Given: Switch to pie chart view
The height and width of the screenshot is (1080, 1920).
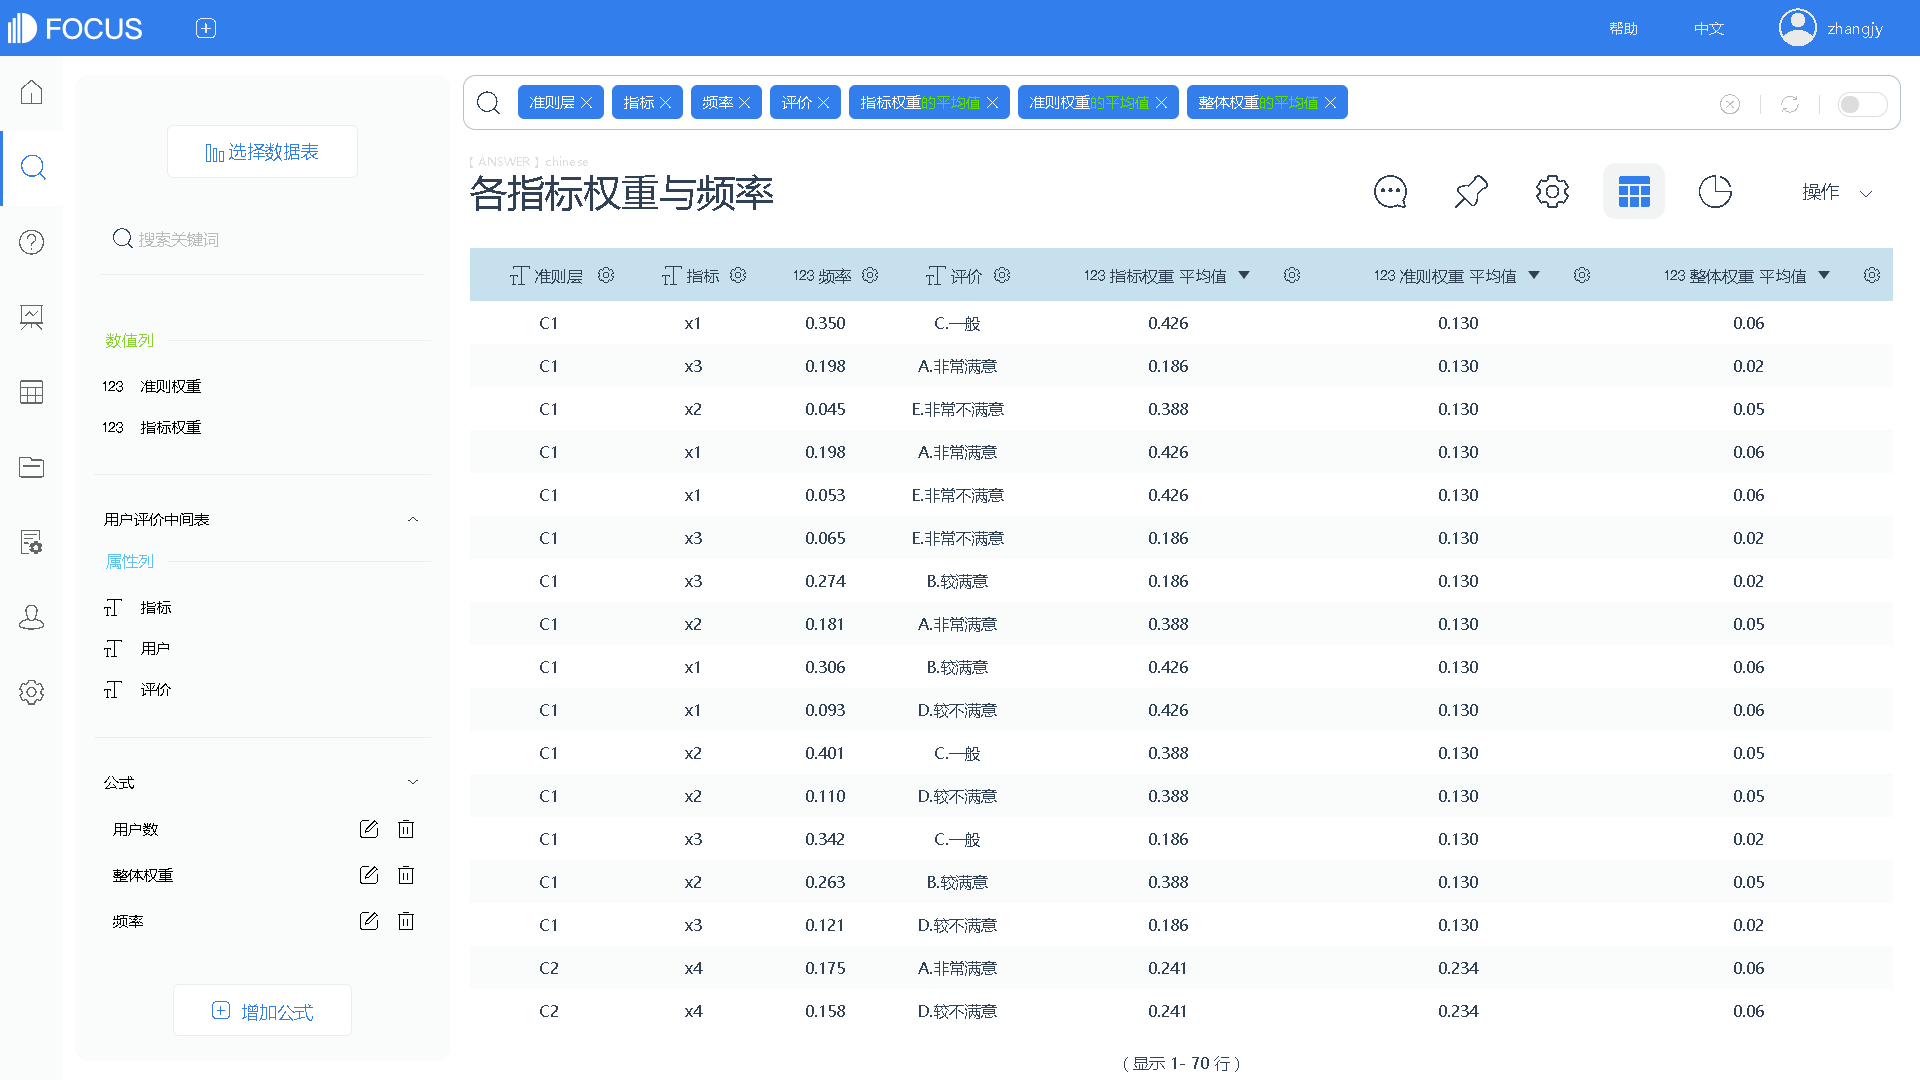Looking at the screenshot, I should point(1715,191).
